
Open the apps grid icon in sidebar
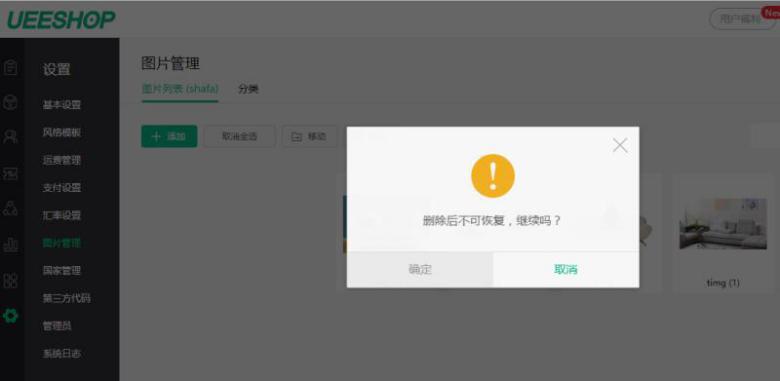pos(10,281)
